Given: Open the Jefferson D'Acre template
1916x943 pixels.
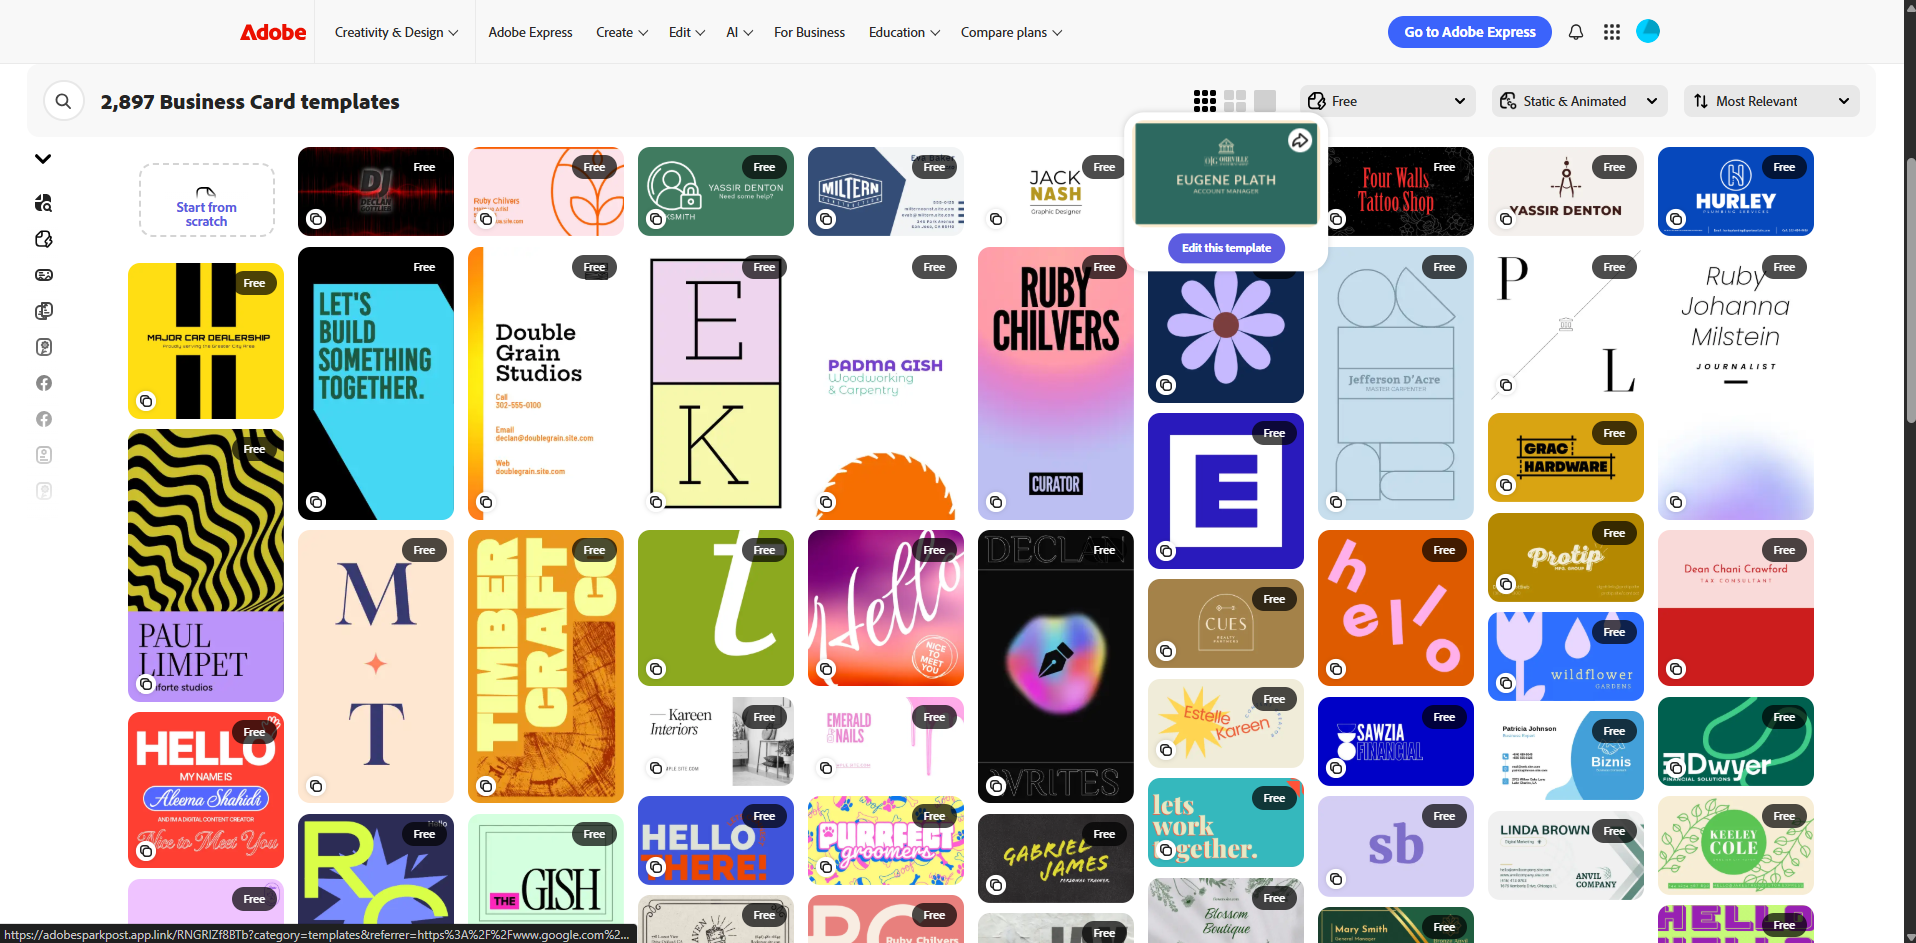Looking at the screenshot, I should [1396, 384].
